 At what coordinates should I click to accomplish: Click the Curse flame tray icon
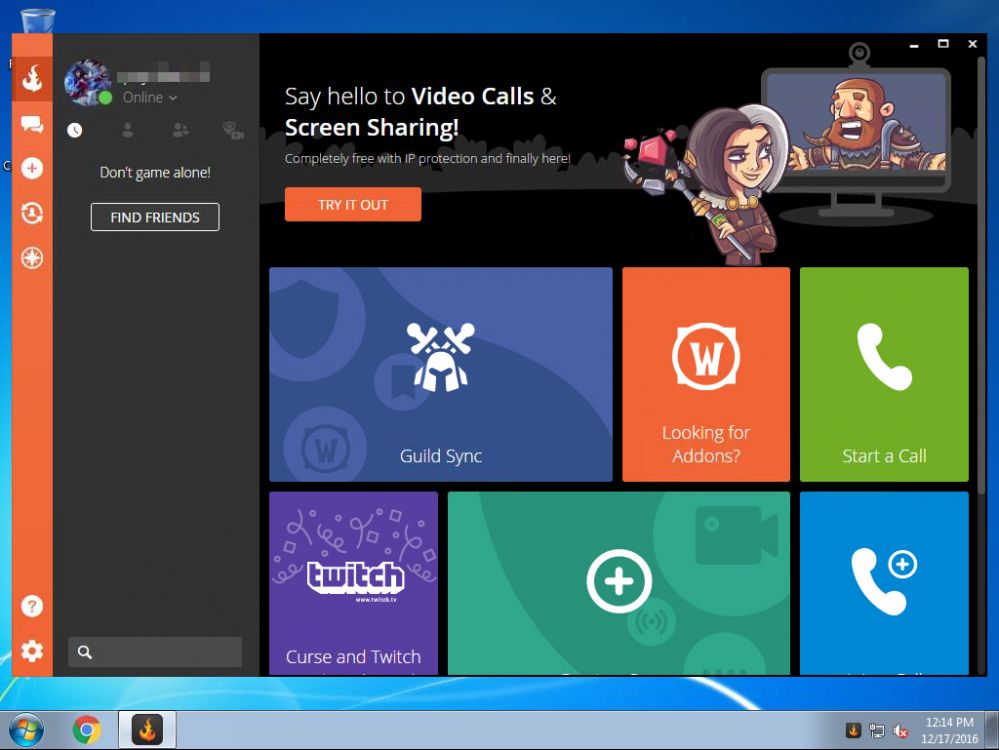point(853,730)
